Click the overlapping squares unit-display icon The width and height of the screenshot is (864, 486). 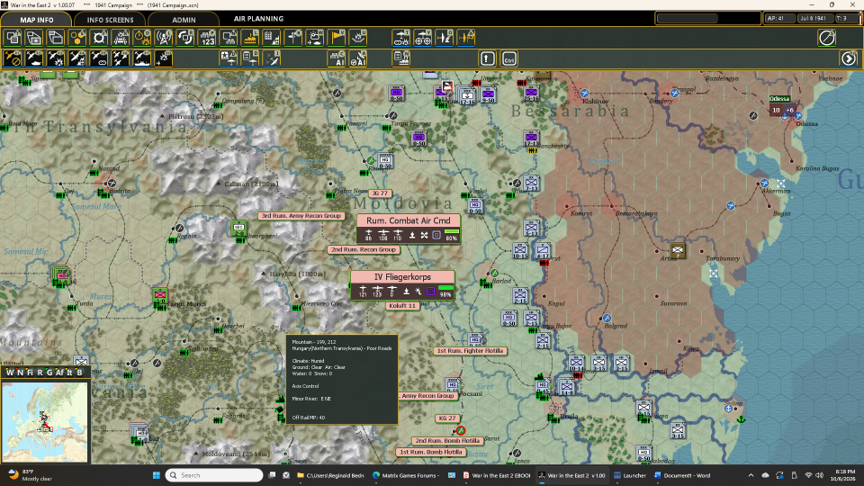pyautogui.click(x=13, y=38)
